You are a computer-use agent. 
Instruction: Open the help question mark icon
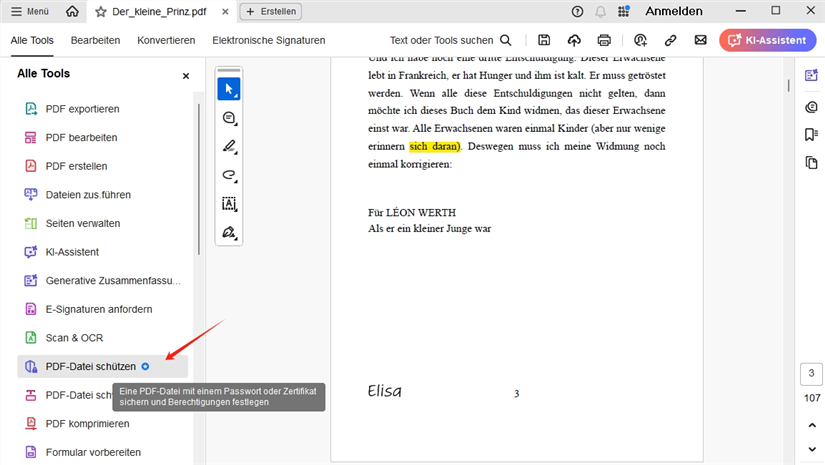click(577, 12)
